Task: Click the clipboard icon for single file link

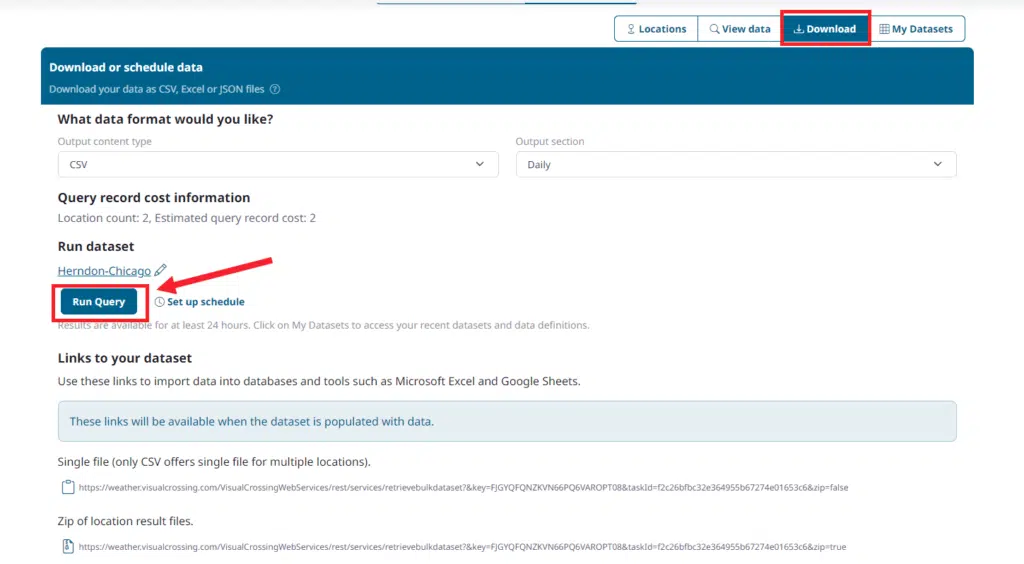Action: pos(68,488)
